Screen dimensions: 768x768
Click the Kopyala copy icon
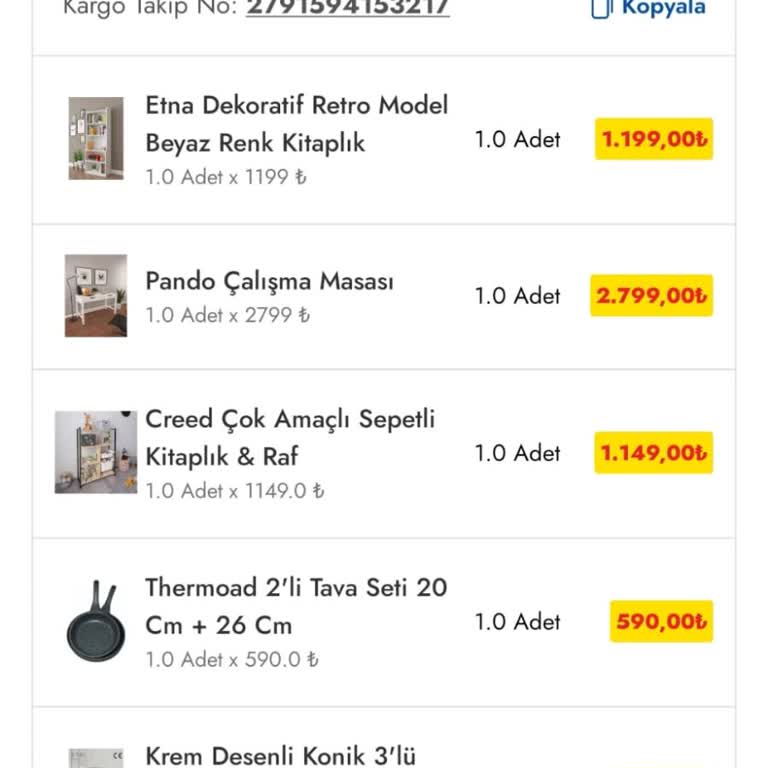[x=601, y=8]
